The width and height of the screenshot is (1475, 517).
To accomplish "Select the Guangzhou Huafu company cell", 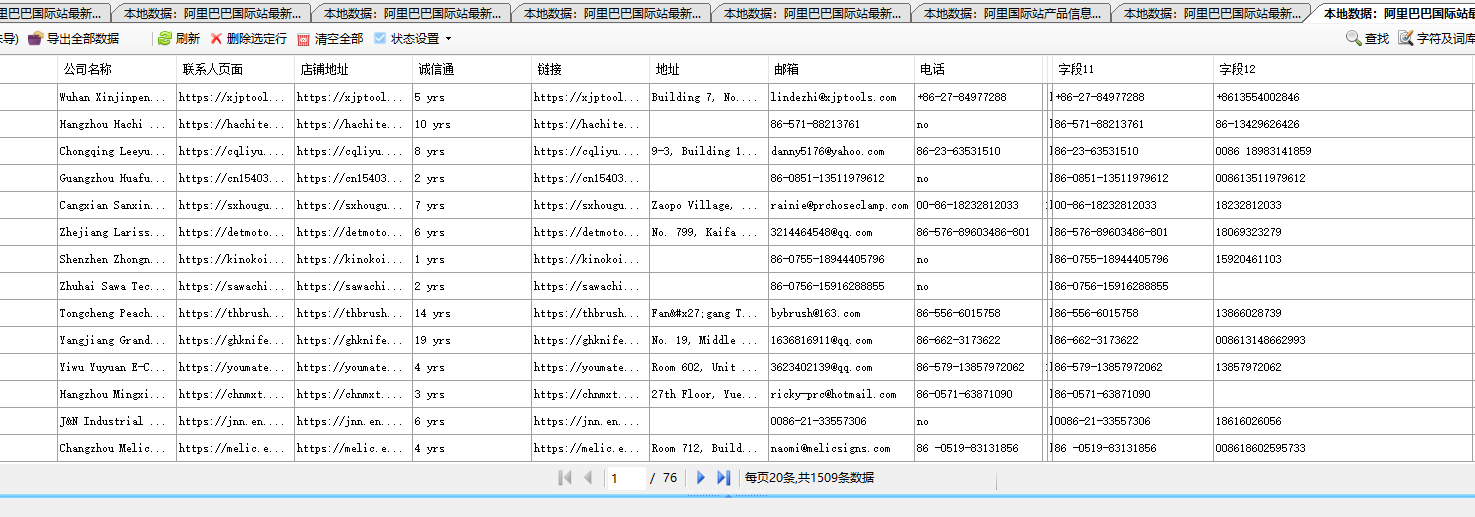I will 117,179.
